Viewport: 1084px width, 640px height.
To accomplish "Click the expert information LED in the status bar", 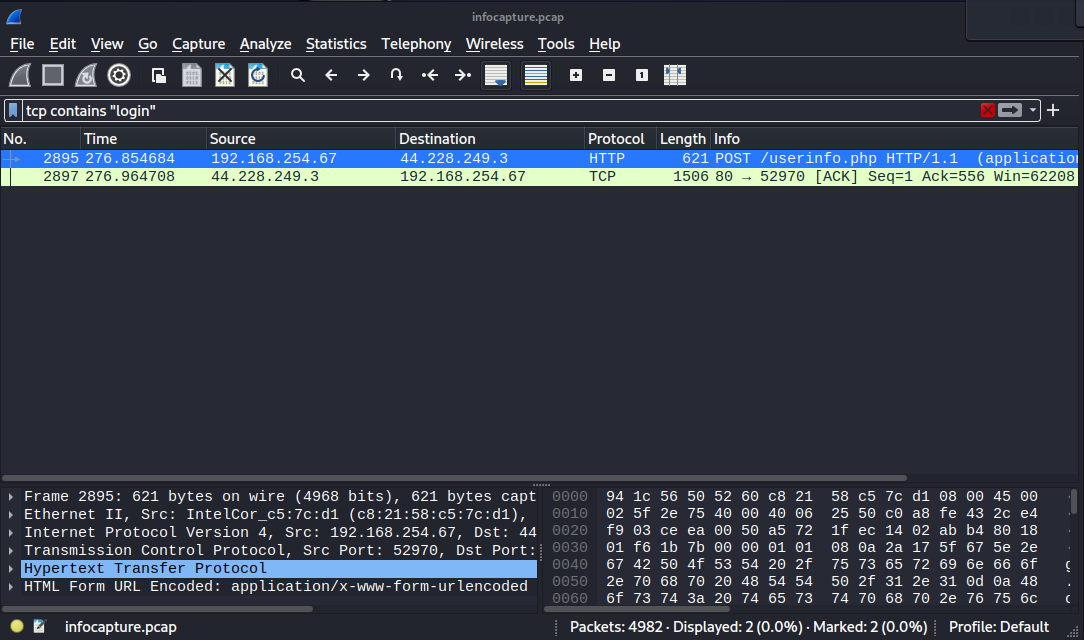I will coord(17,627).
